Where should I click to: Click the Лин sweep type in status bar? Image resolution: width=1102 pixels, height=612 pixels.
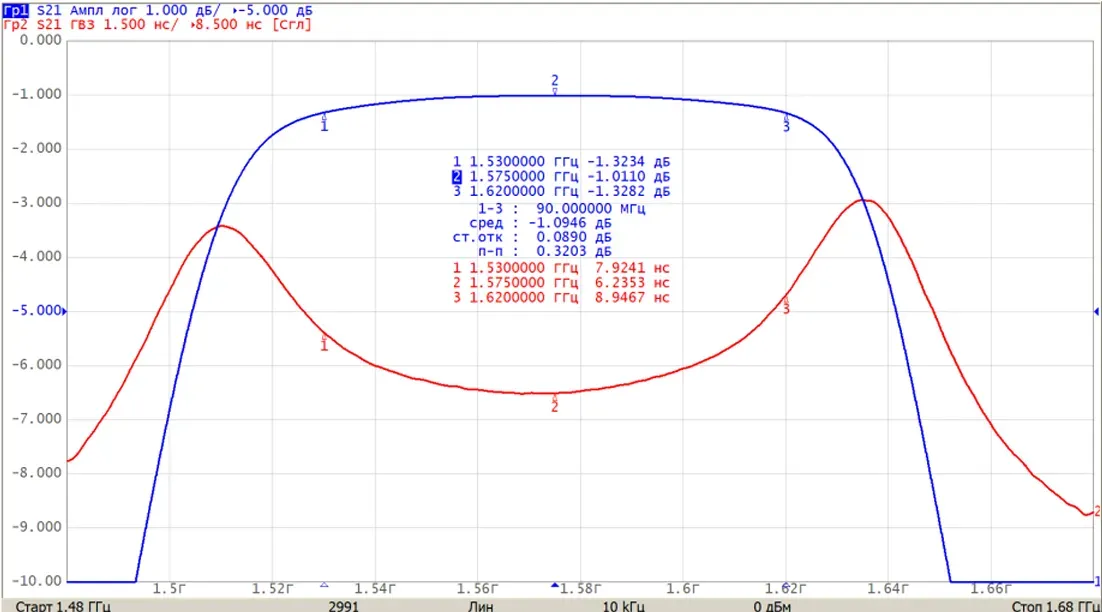(481, 606)
